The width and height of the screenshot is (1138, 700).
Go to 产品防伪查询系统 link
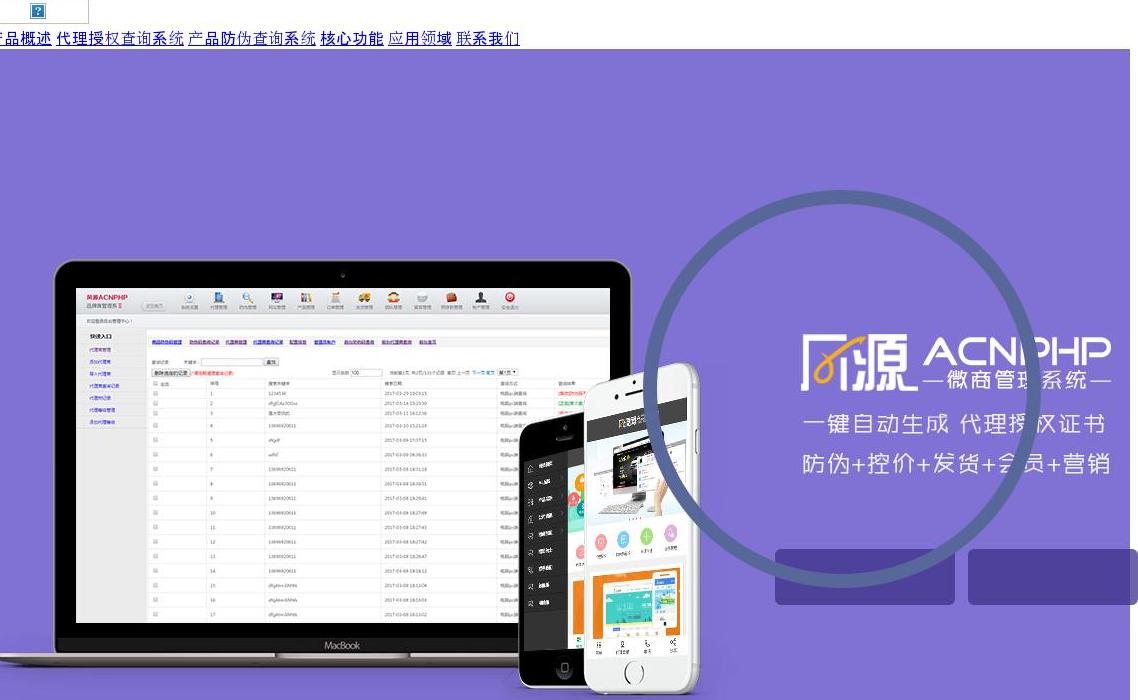point(252,38)
